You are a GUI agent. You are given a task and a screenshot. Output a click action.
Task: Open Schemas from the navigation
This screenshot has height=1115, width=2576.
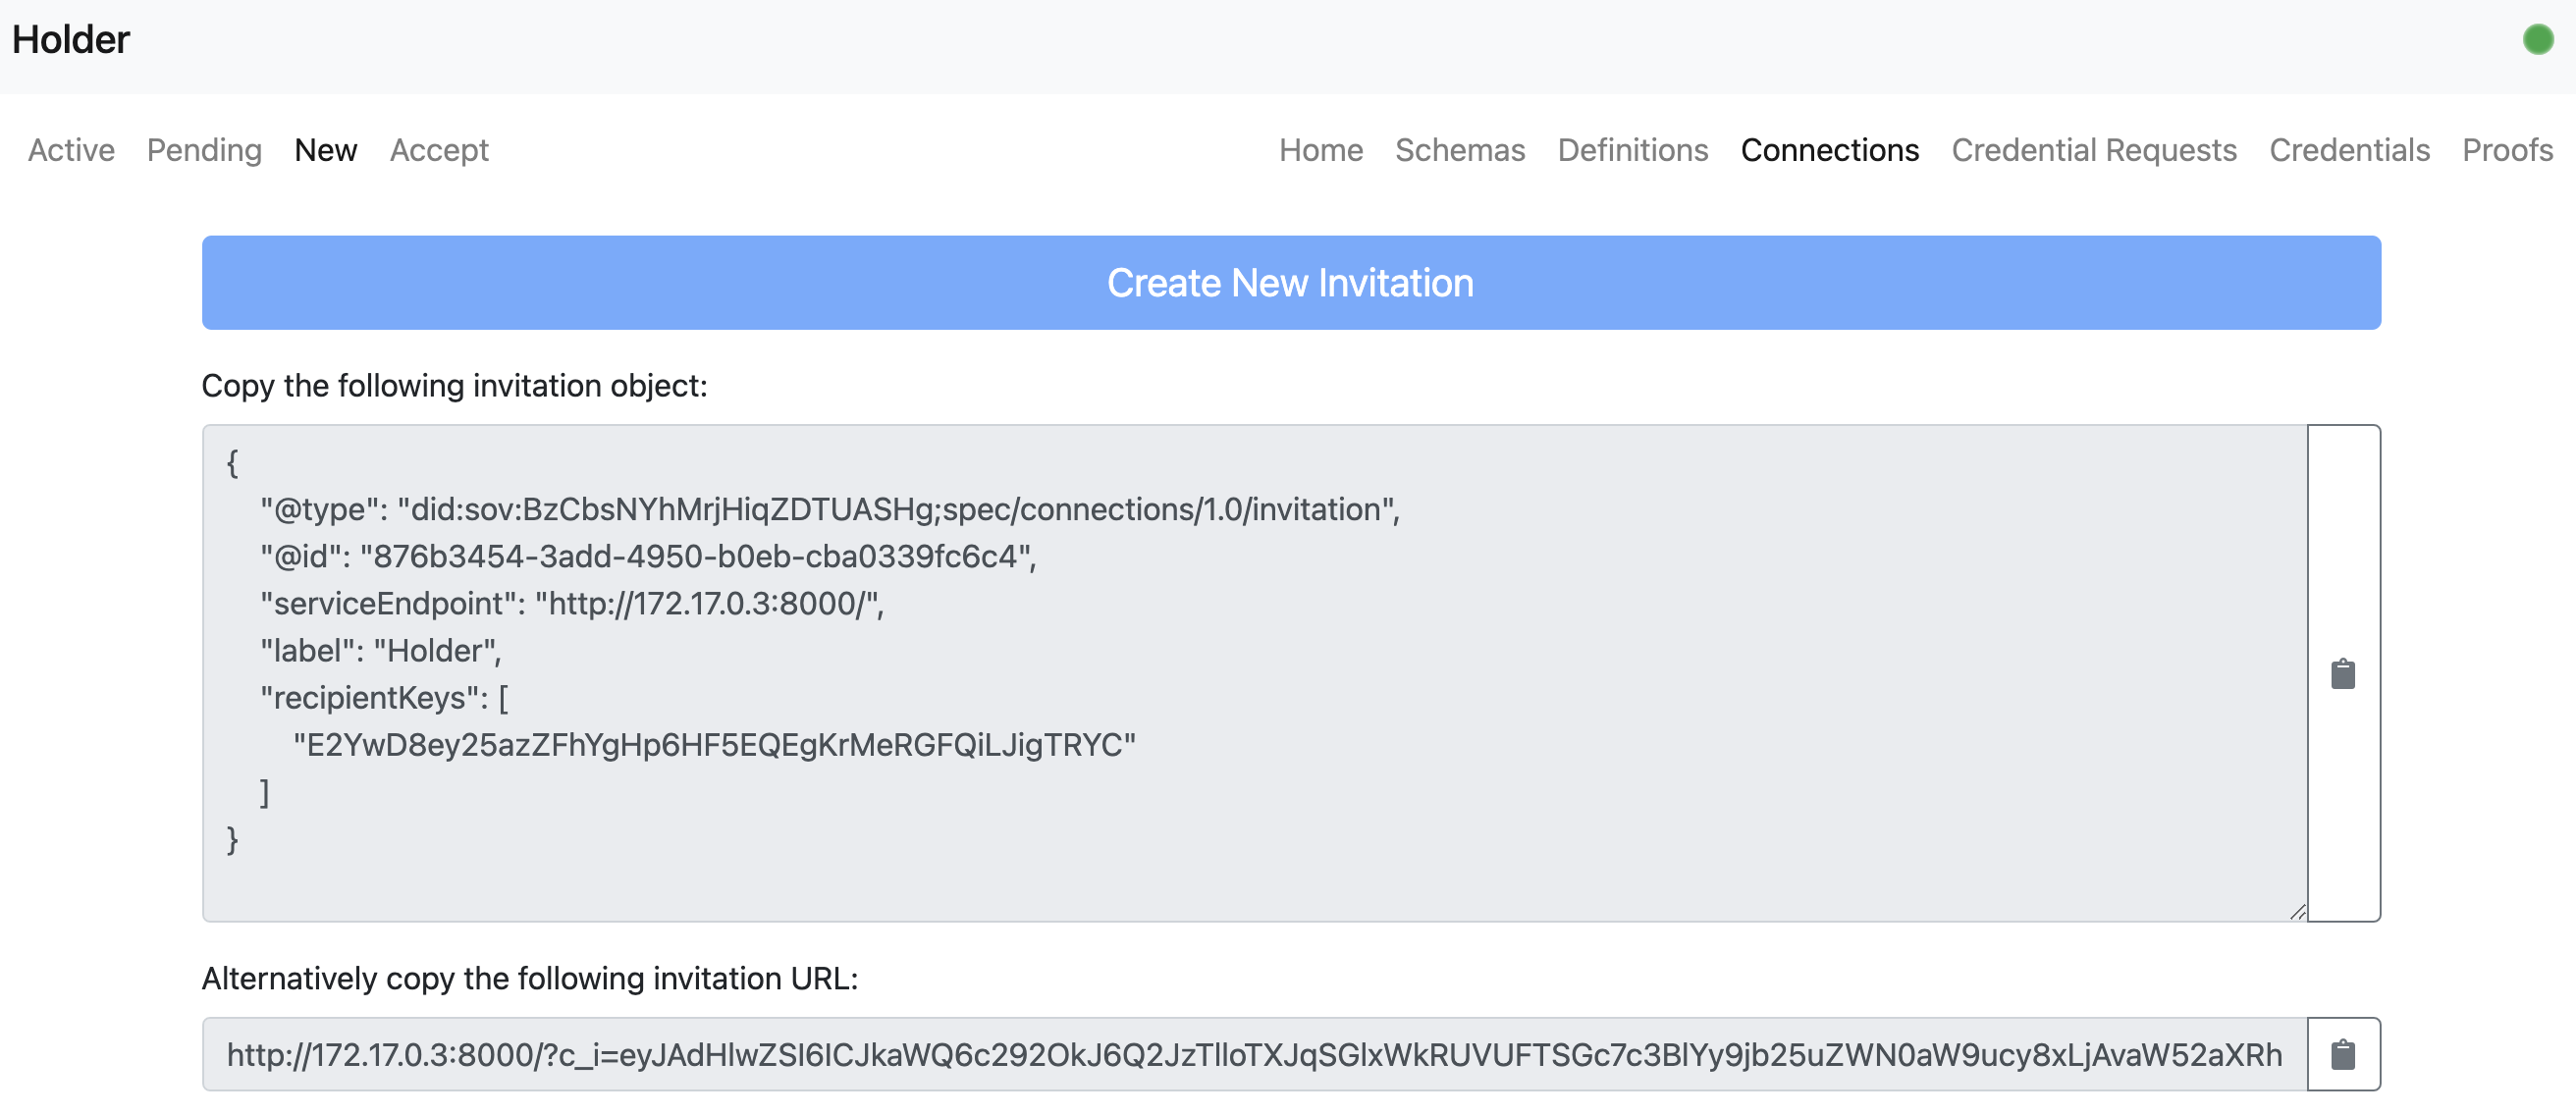[1459, 150]
